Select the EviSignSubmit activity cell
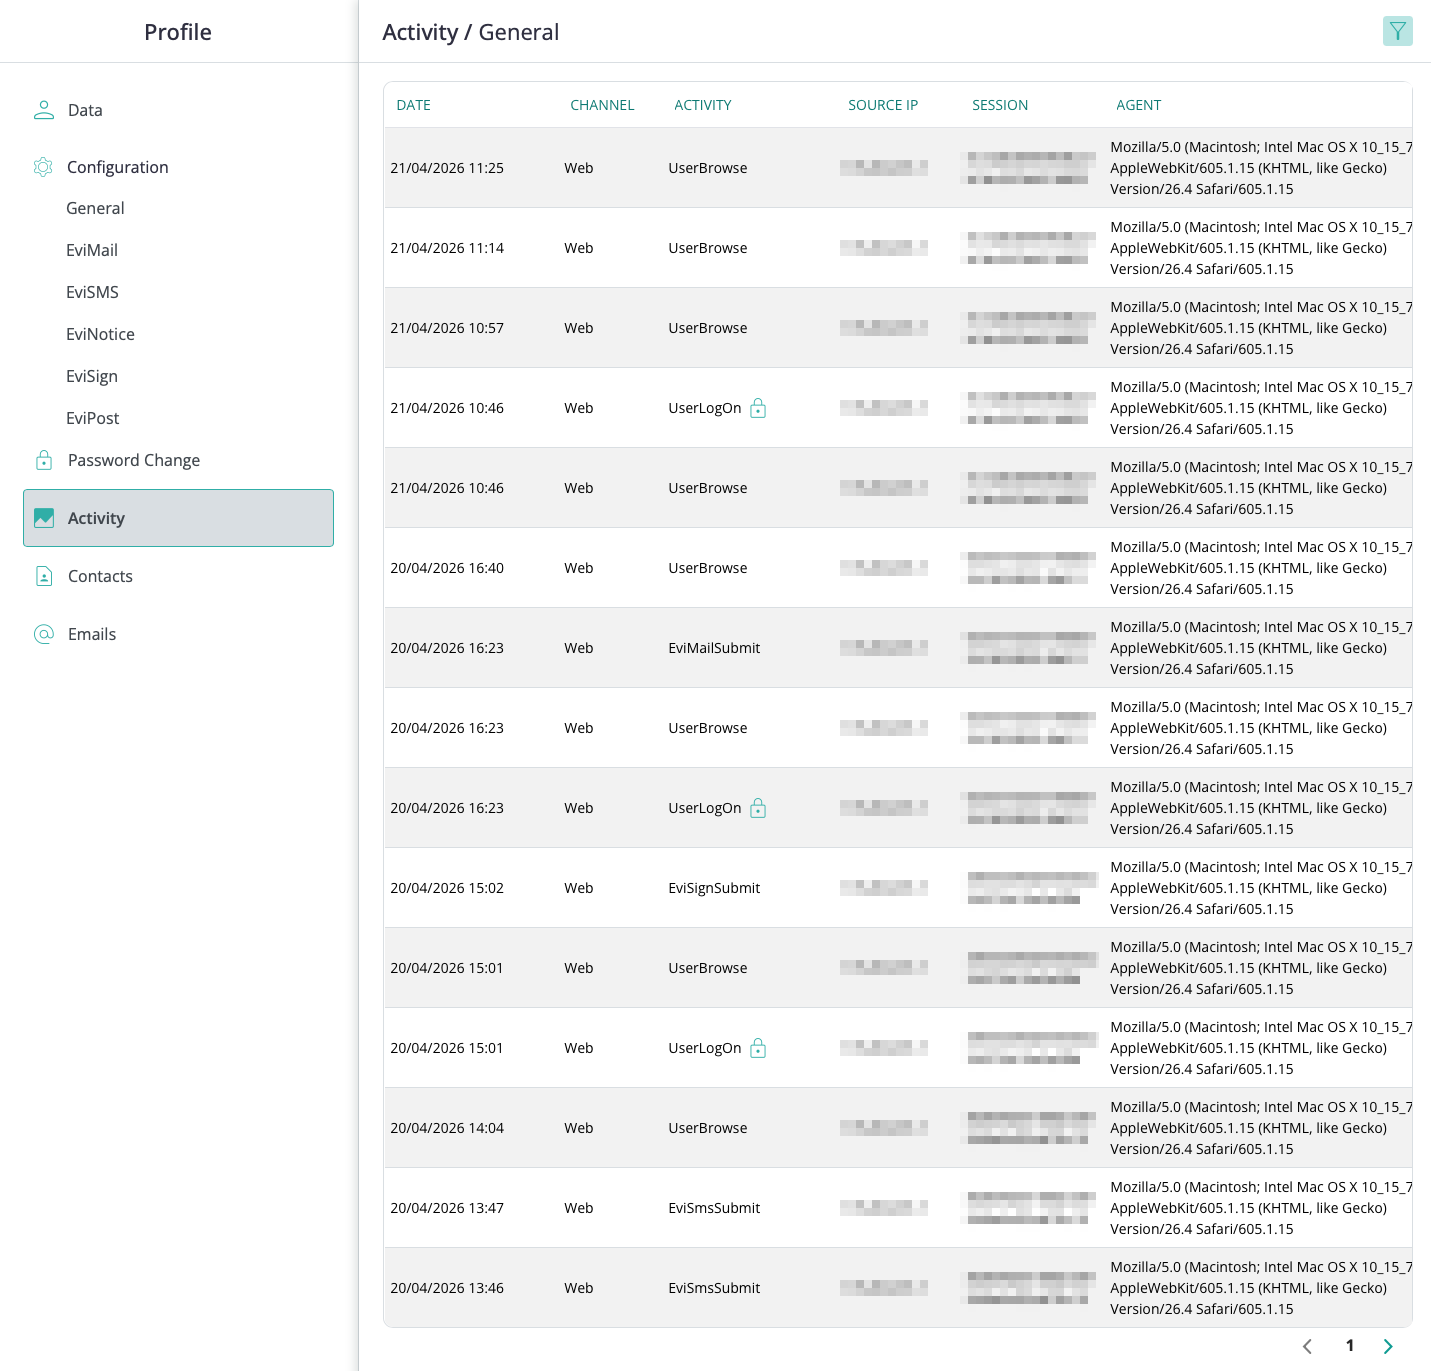The height and width of the screenshot is (1371, 1431). (714, 888)
